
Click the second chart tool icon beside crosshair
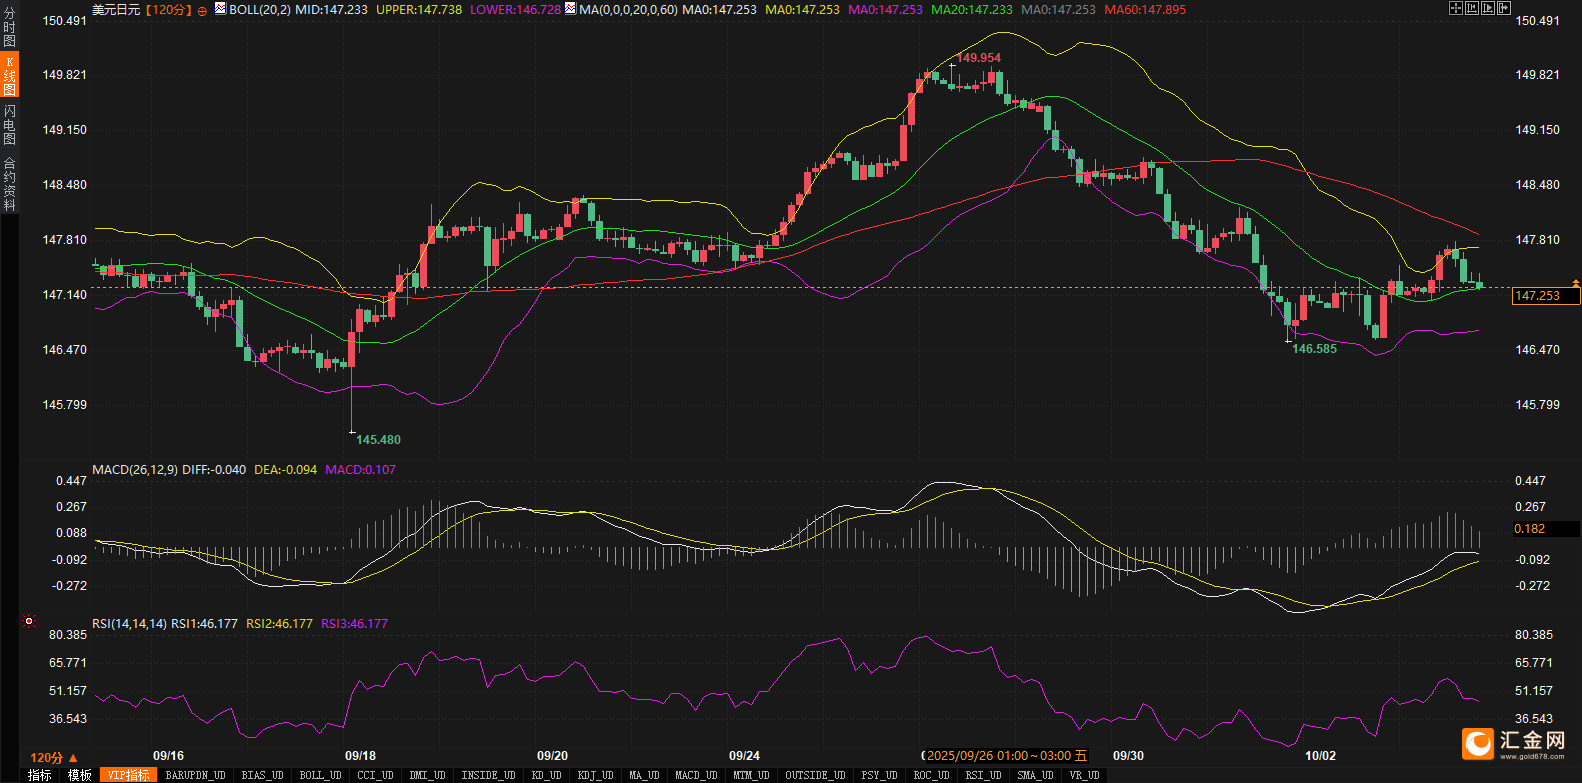coord(1471,8)
